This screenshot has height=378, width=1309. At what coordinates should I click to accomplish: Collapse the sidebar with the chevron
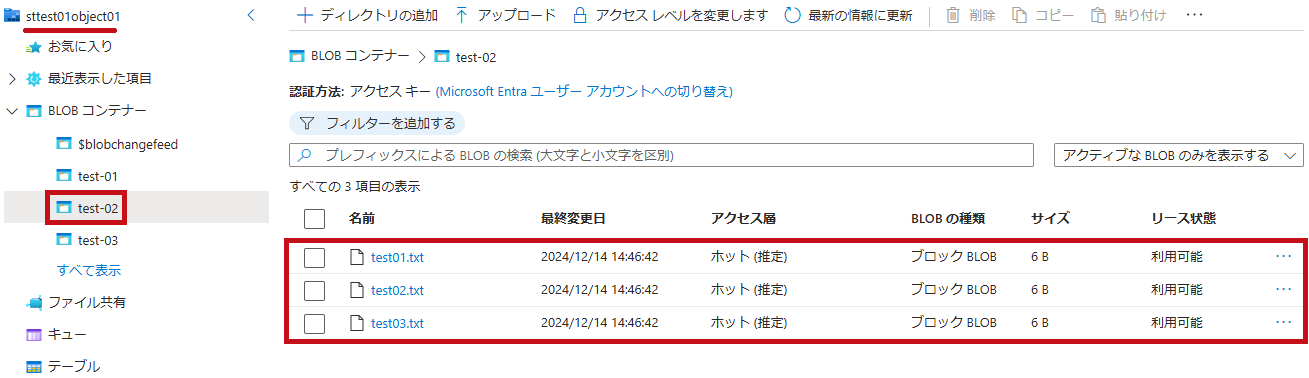[x=250, y=15]
